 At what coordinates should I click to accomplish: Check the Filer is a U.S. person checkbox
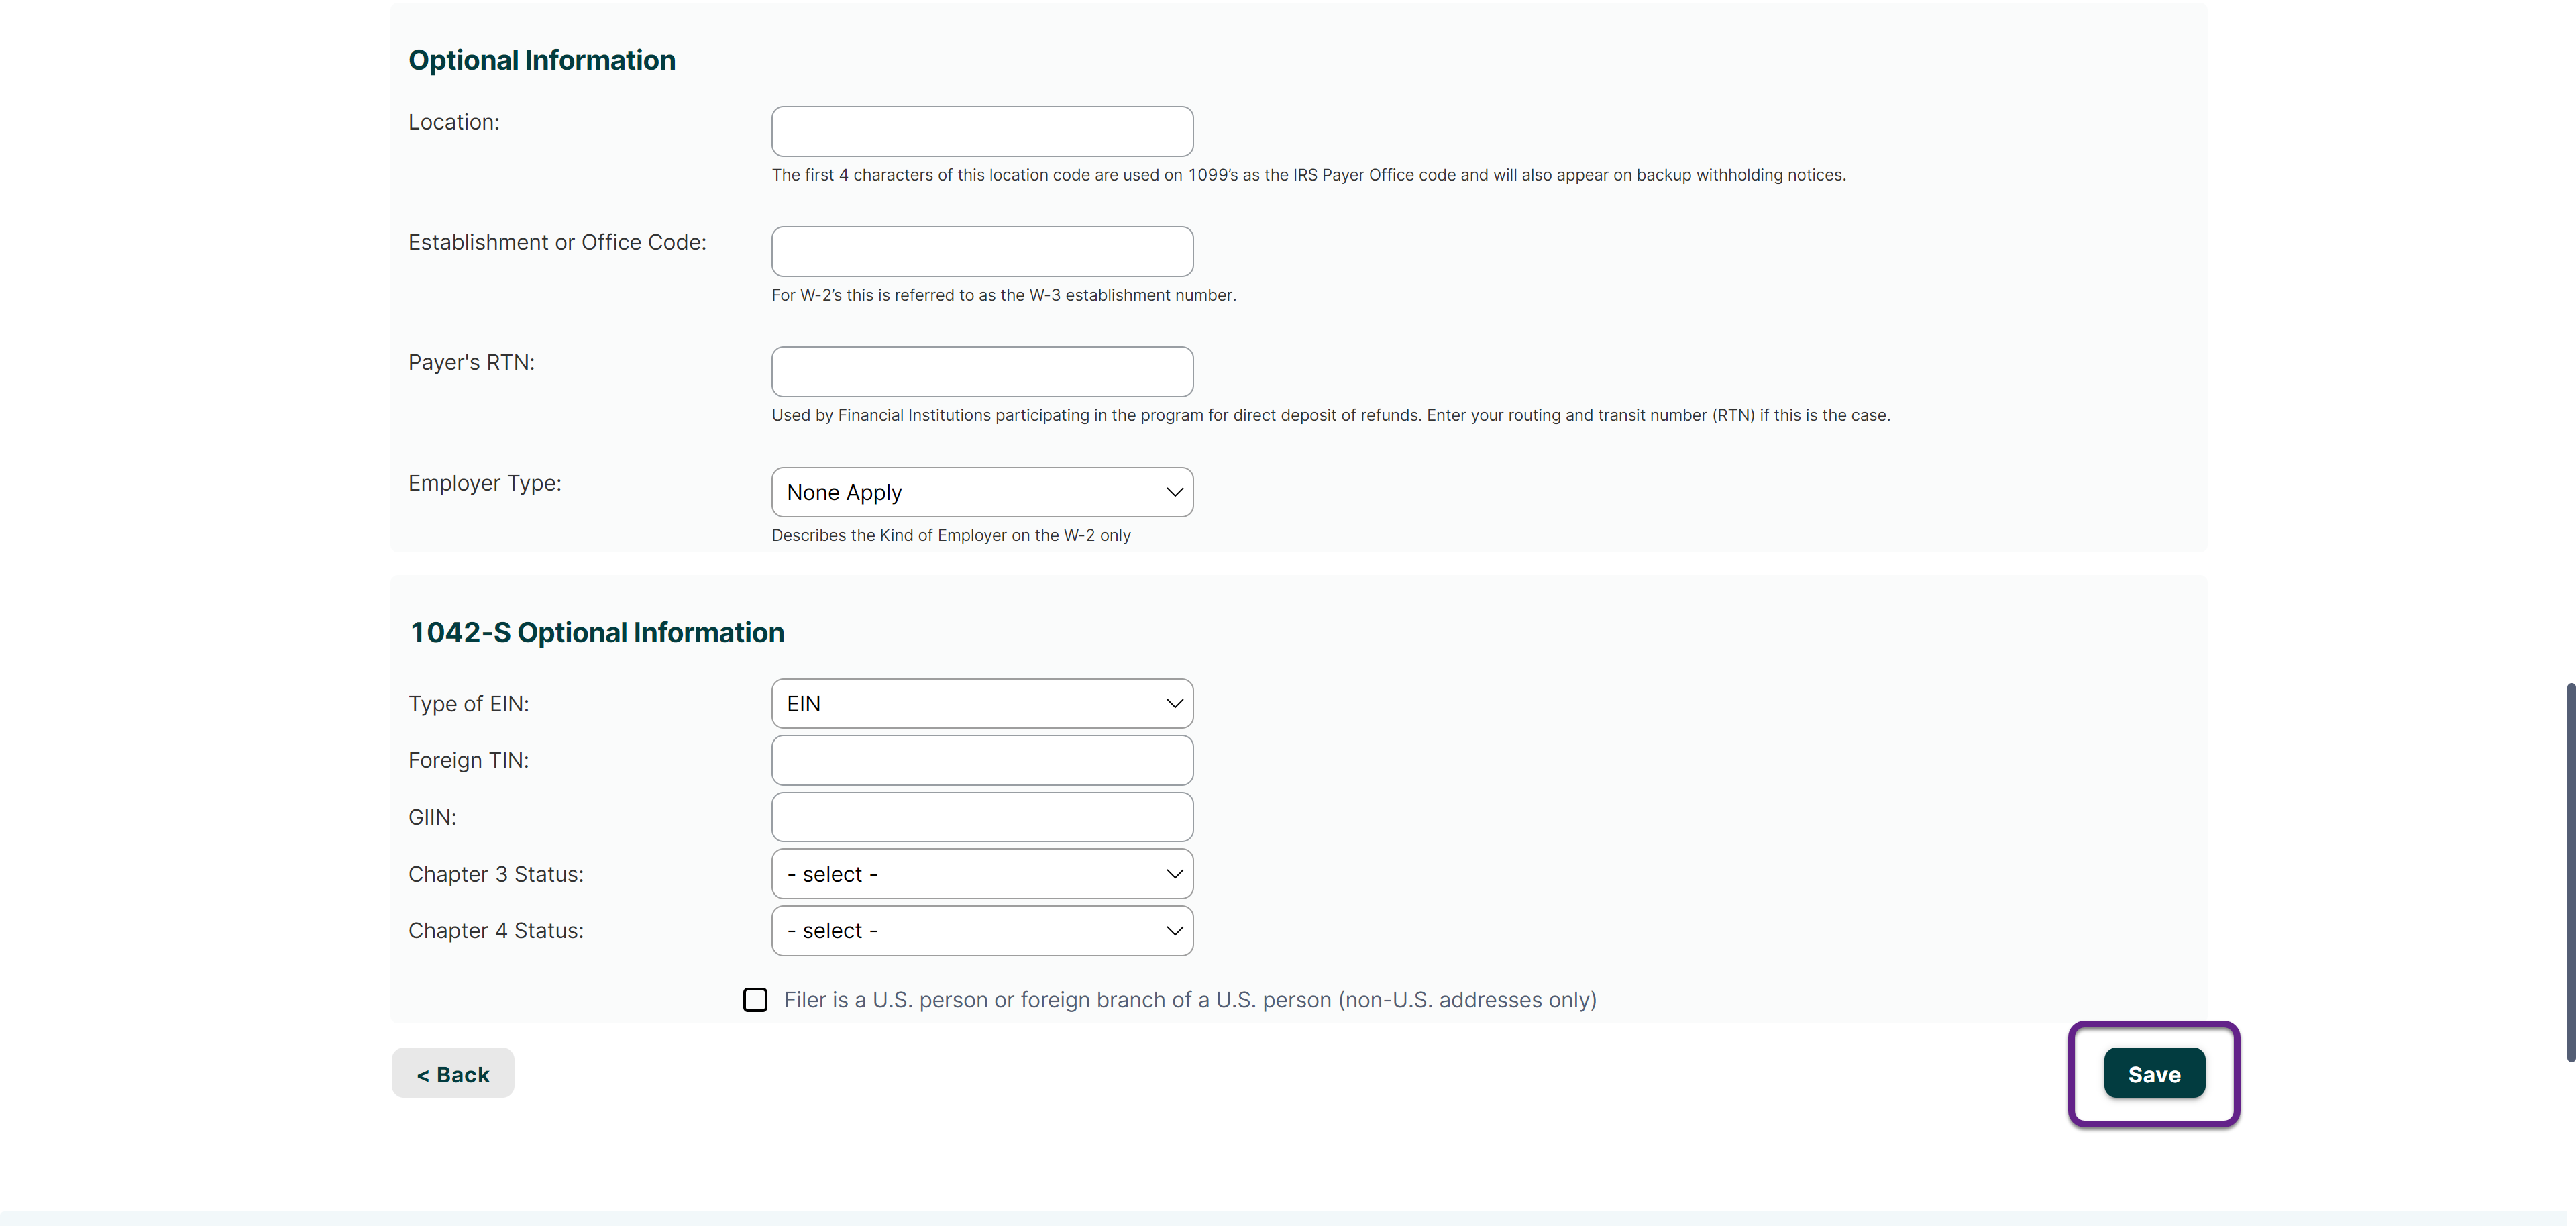[x=755, y=1000]
